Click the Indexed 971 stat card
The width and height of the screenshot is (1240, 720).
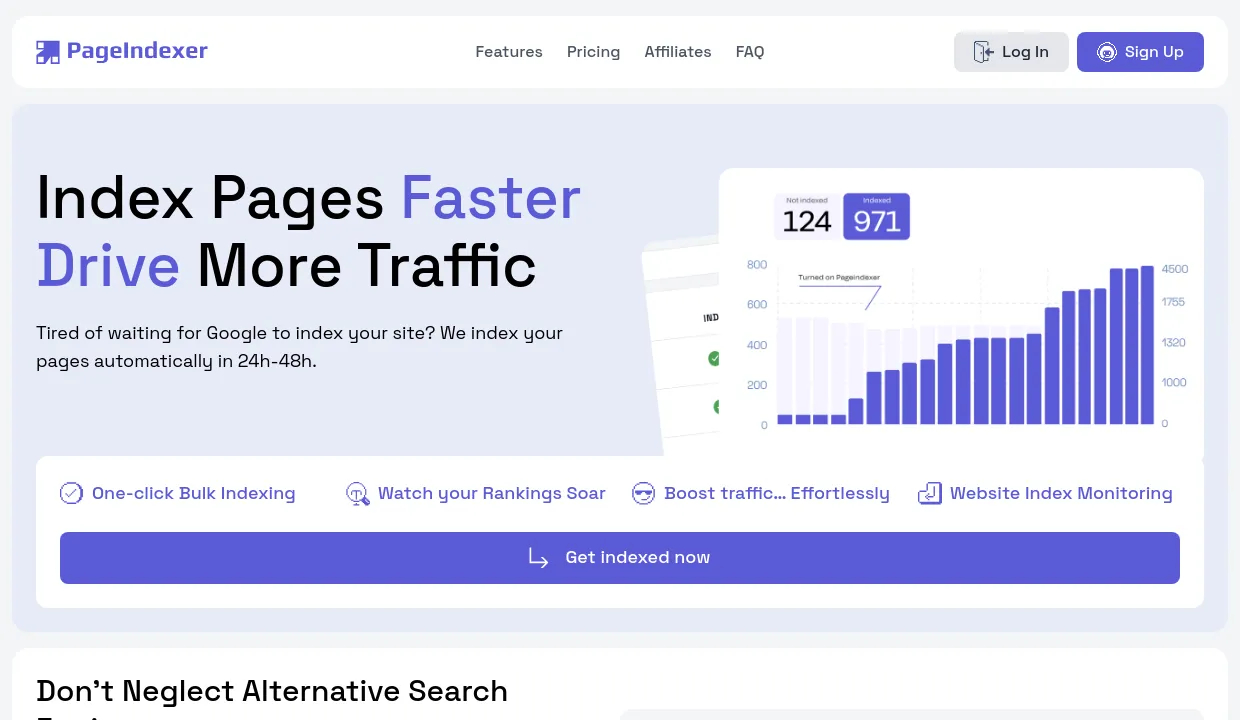(877, 216)
